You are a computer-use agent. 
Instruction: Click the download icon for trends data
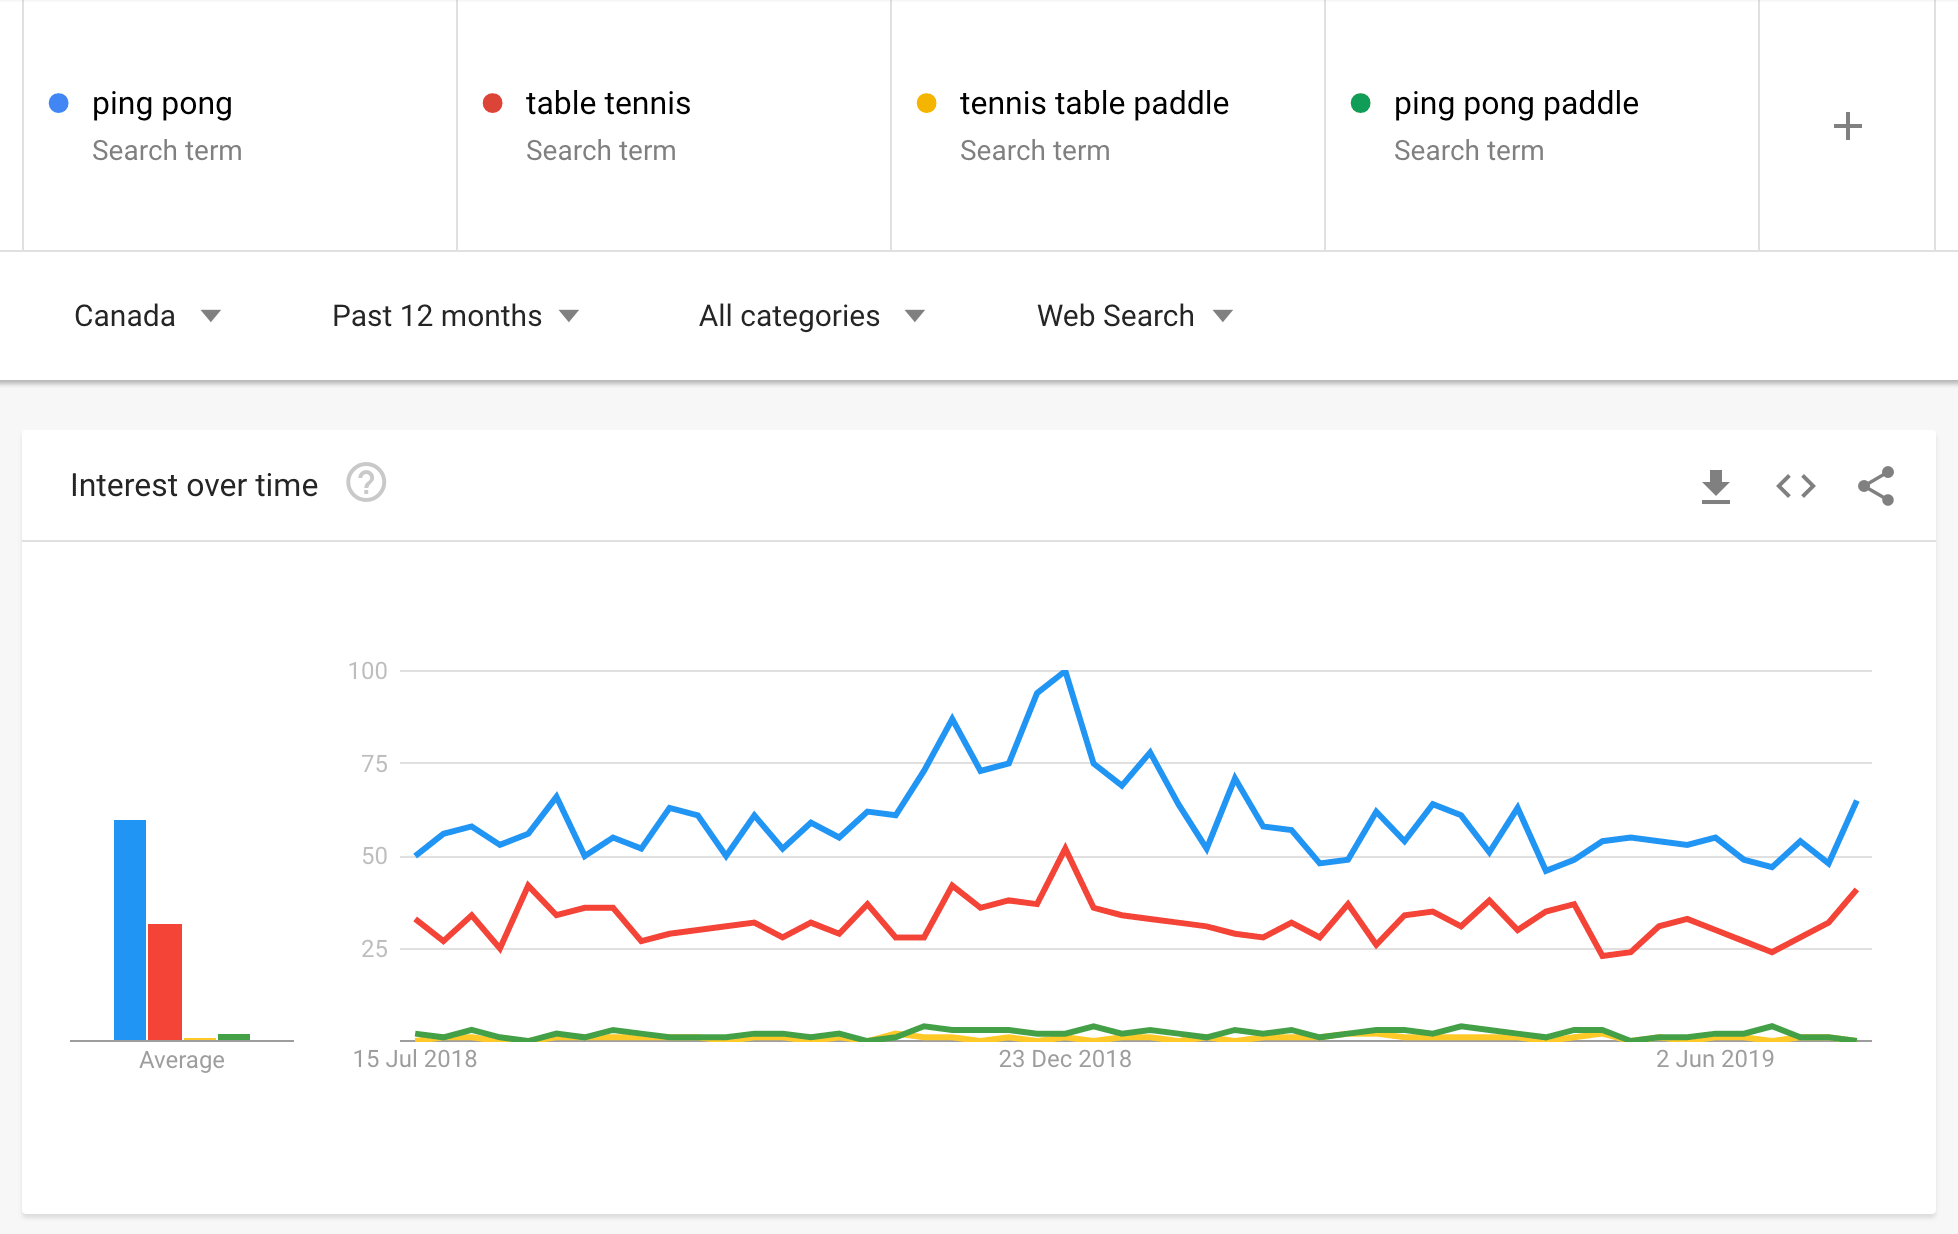click(x=1715, y=485)
